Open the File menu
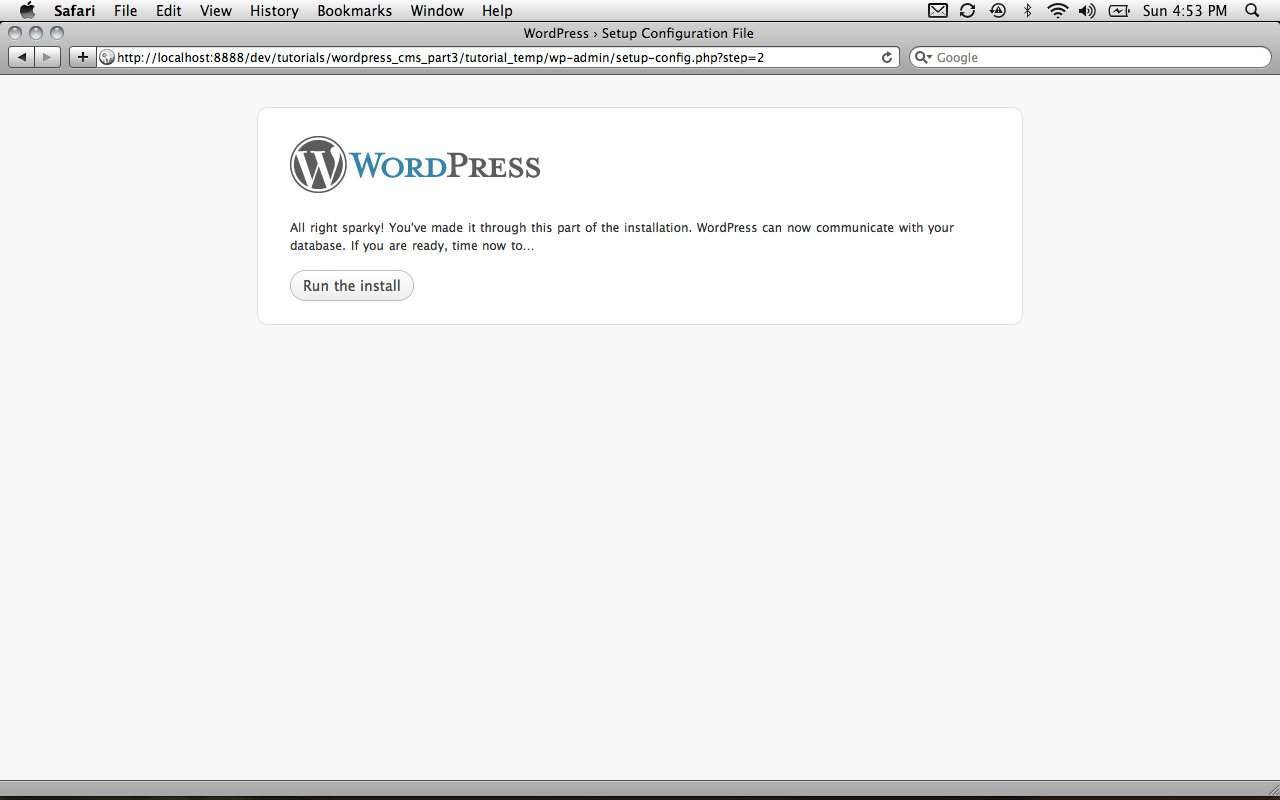The width and height of the screenshot is (1280, 800). [125, 11]
